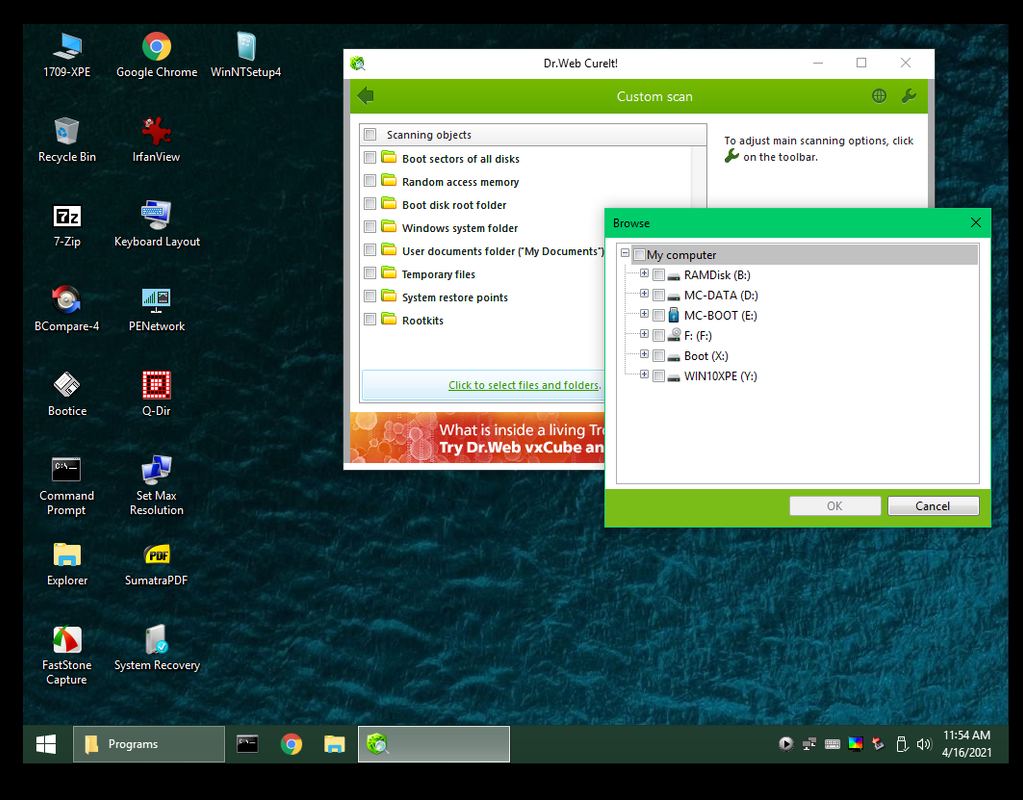Select the Boot (X:) tree label

706,356
